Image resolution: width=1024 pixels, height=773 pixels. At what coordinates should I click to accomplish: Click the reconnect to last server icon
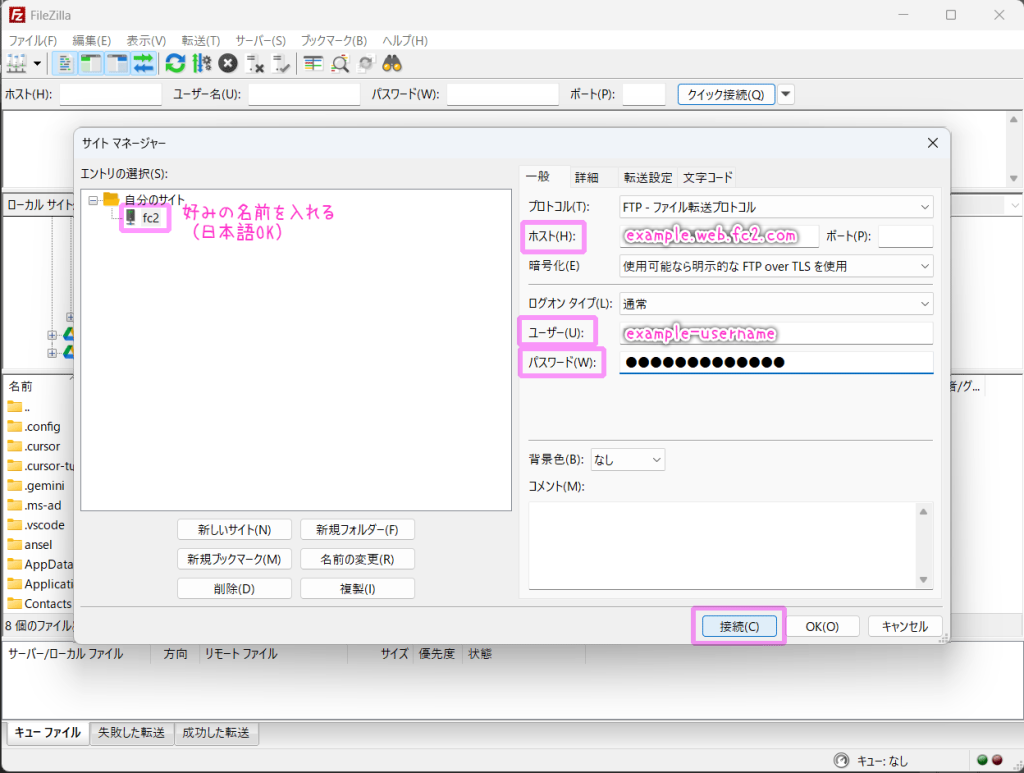[281, 64]
